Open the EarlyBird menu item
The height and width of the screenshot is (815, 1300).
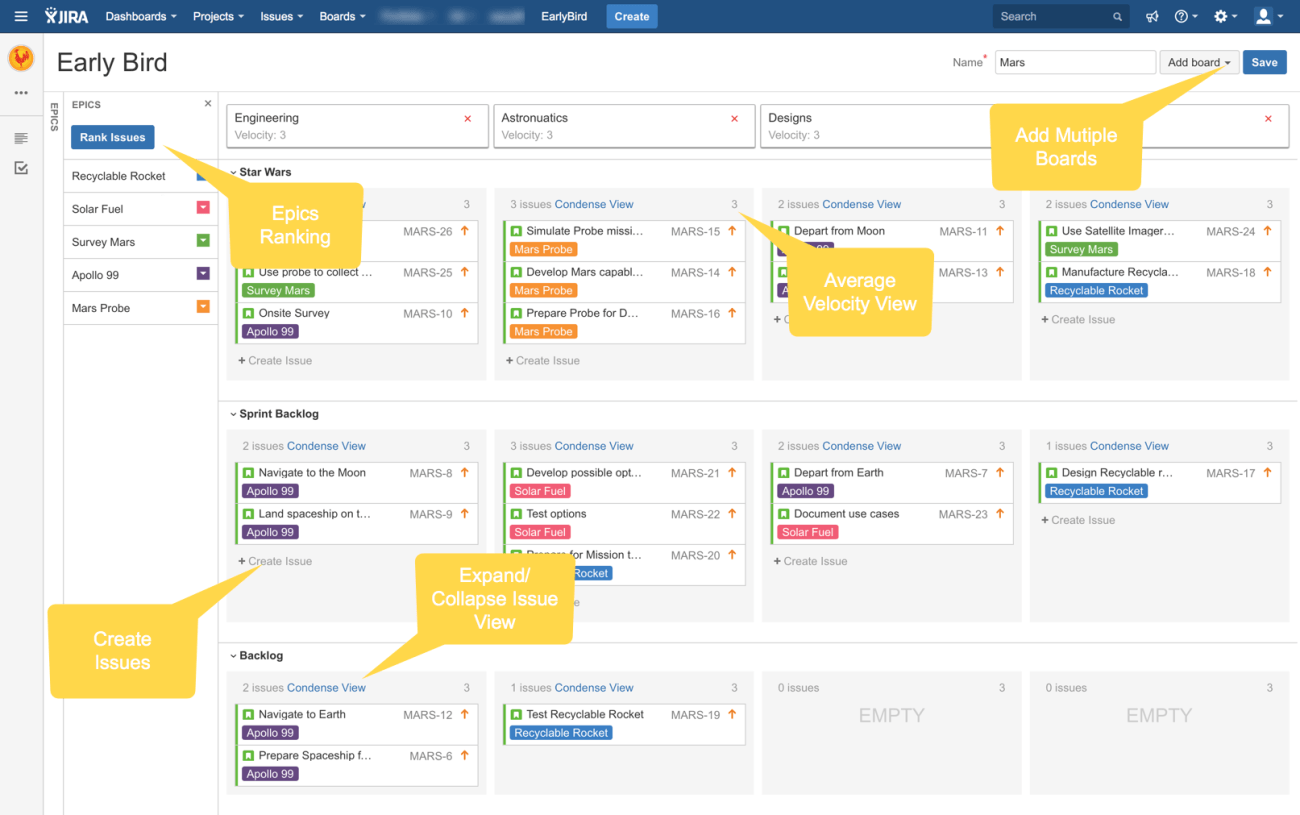tap(564, 16)
